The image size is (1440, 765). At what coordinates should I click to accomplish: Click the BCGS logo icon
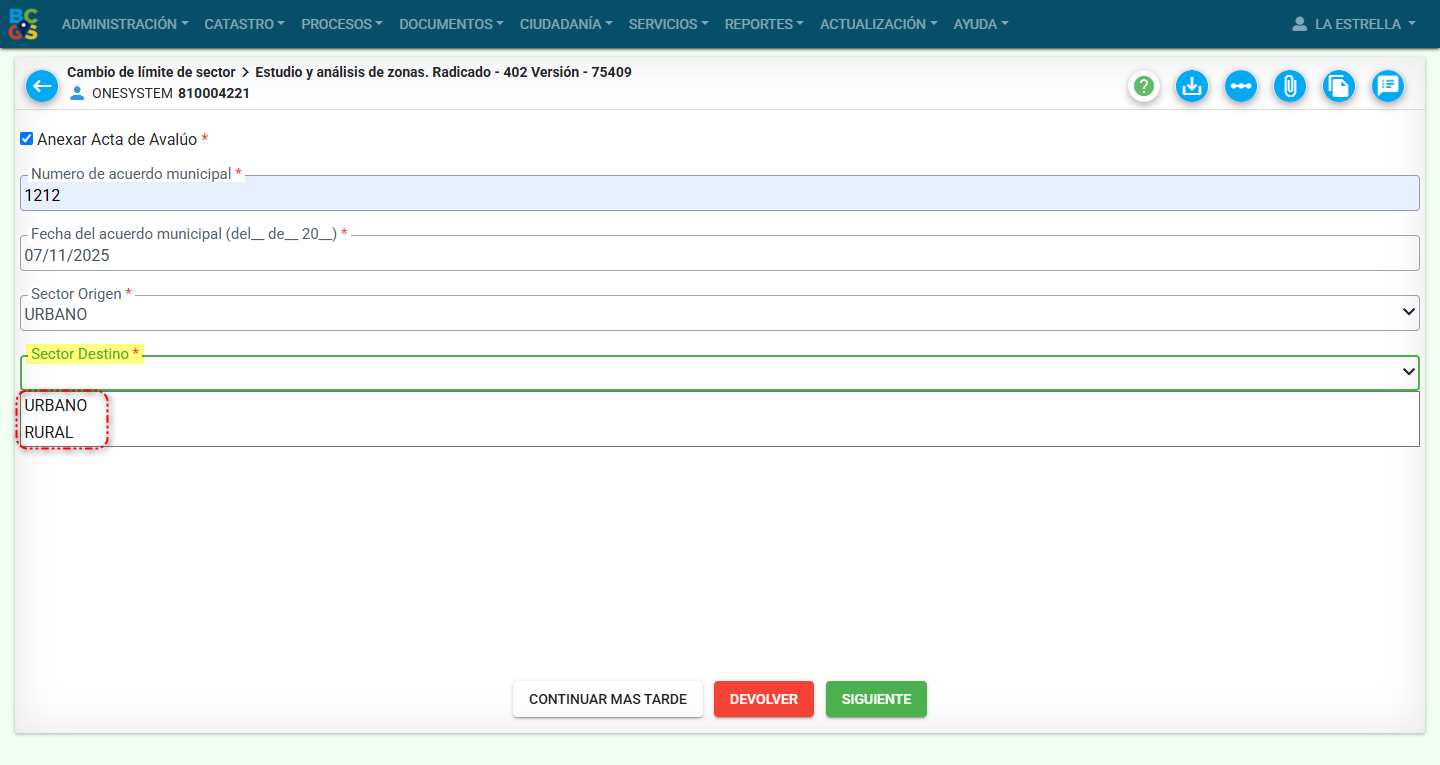pyautogui.click(x=23, y=24)
